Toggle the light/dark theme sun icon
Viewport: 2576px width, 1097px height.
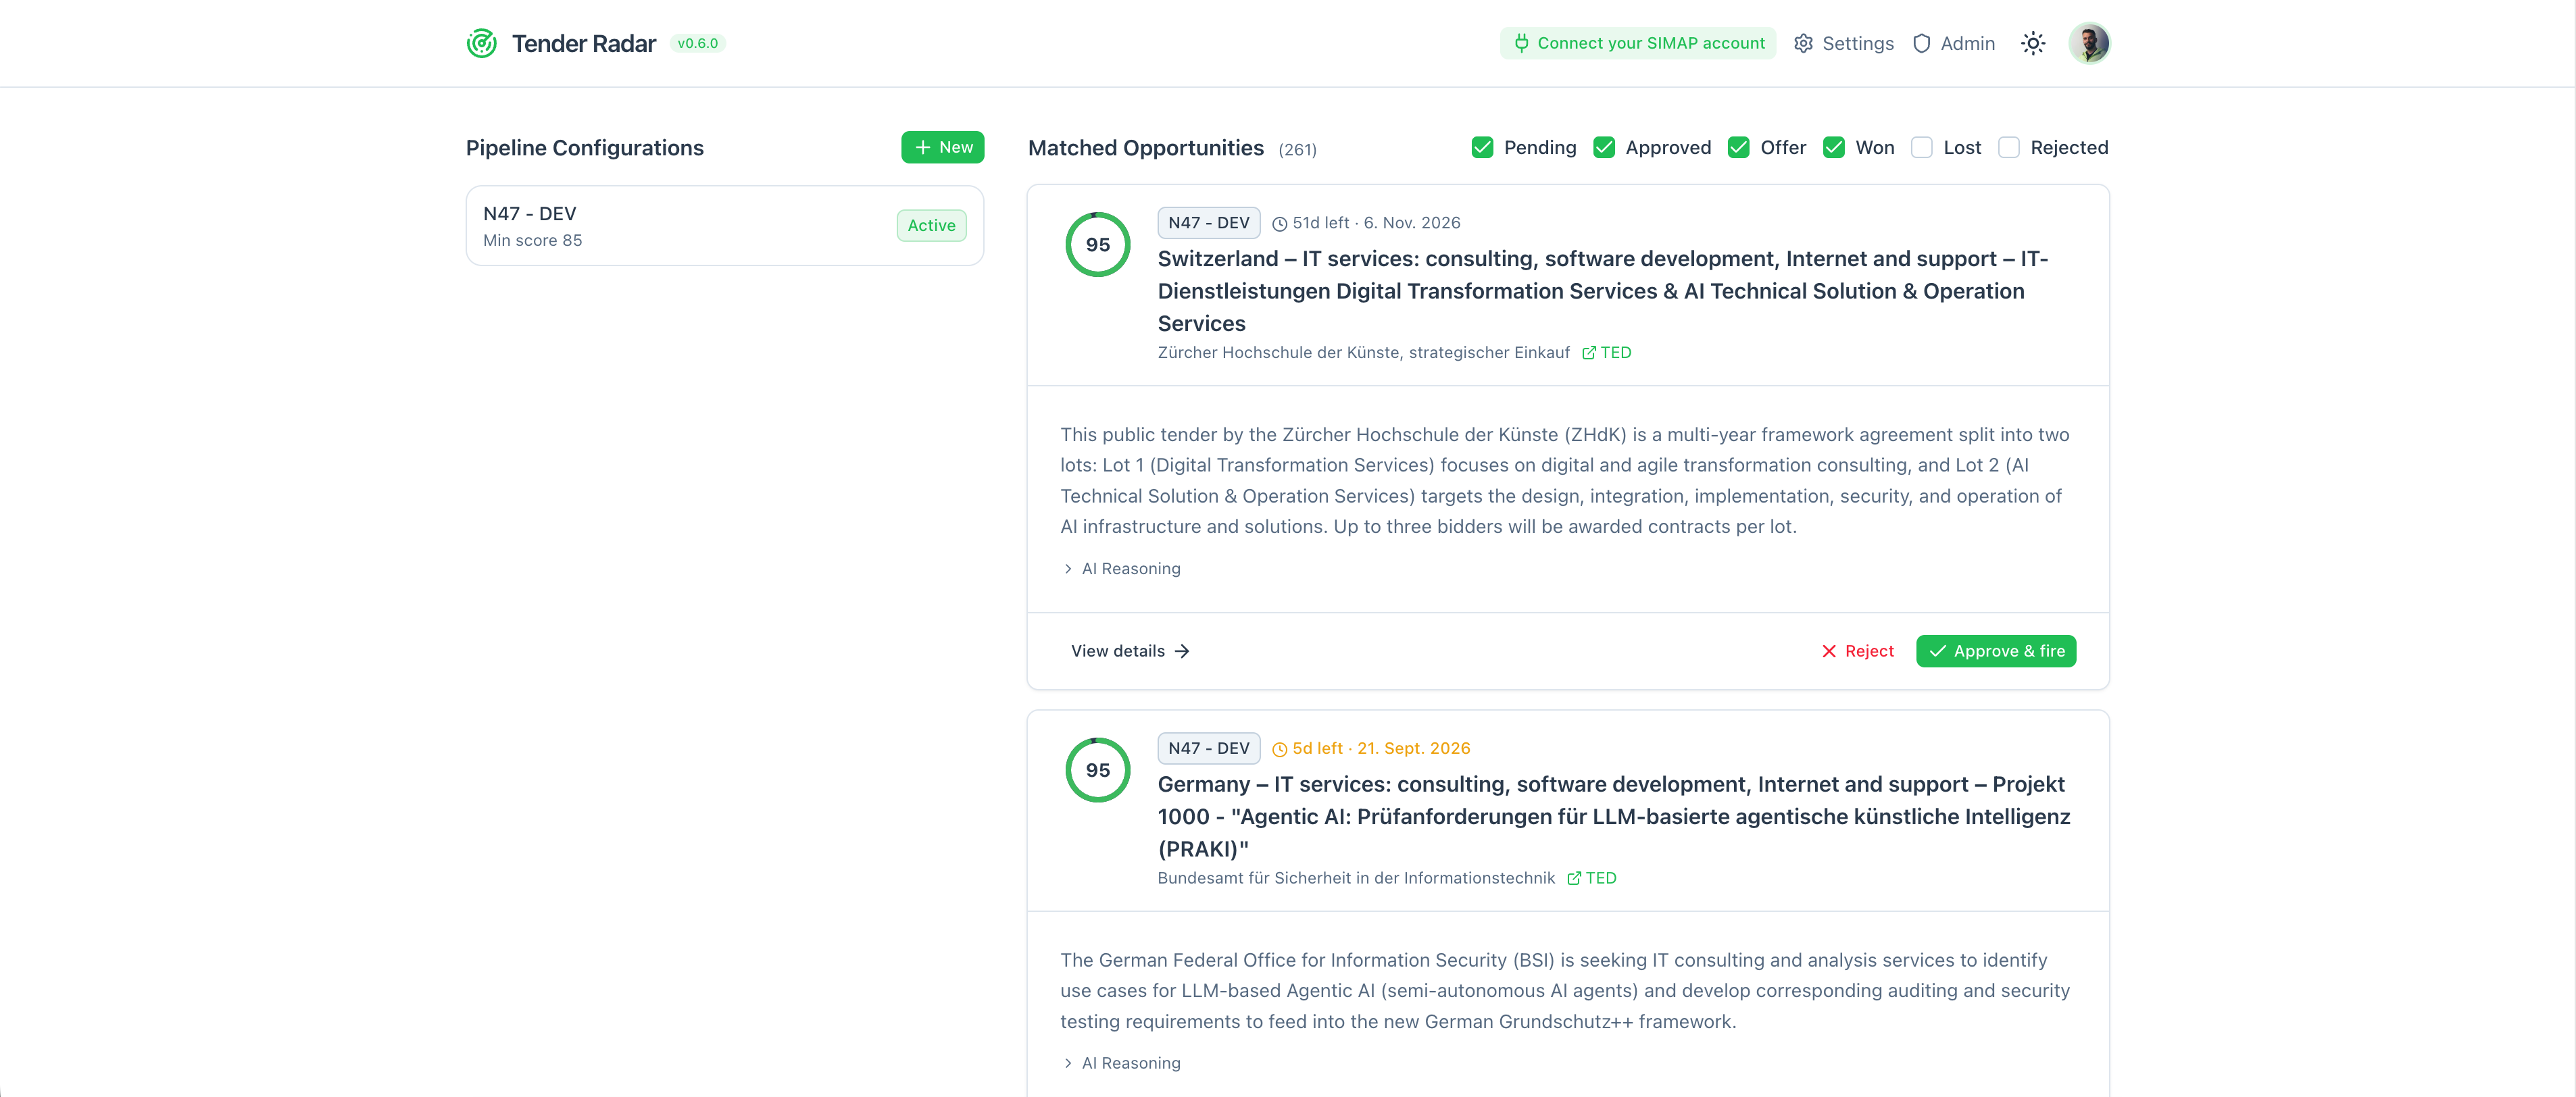pos(2033,43)
